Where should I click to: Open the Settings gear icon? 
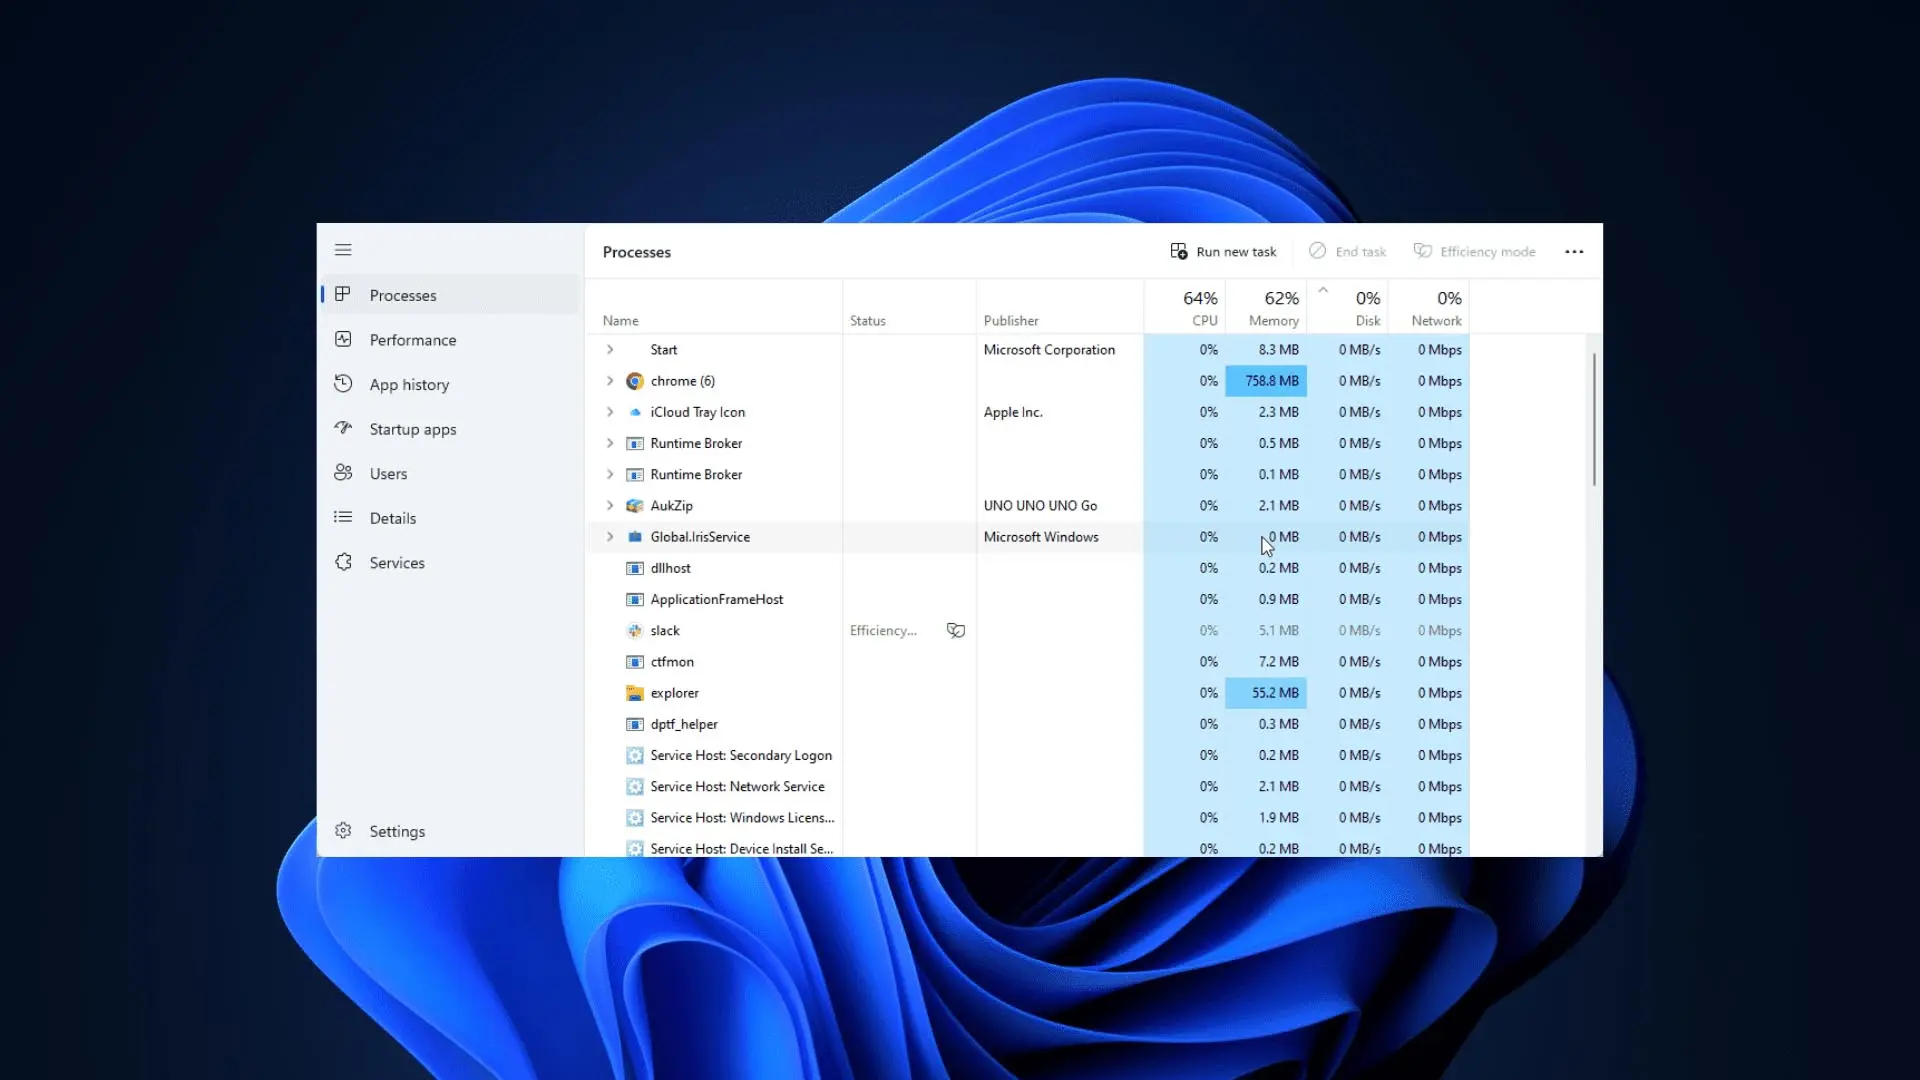(x=343, y=830)
